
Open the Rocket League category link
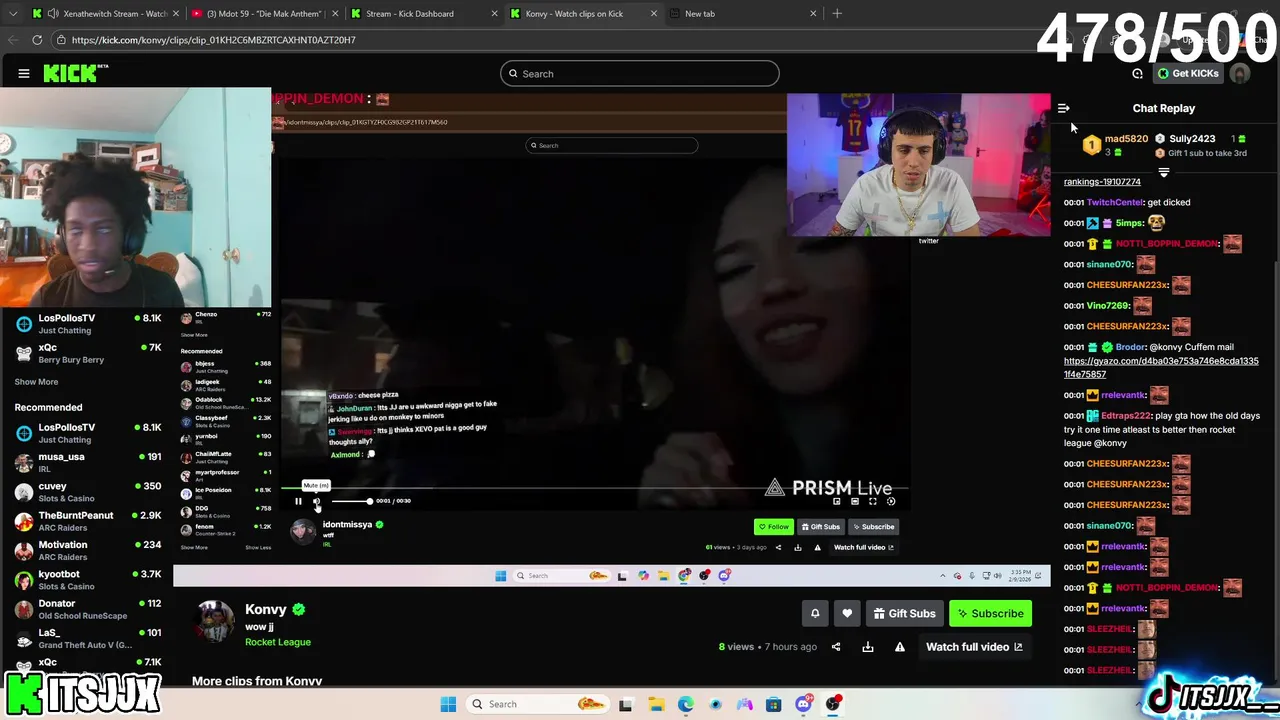[278, 642]
